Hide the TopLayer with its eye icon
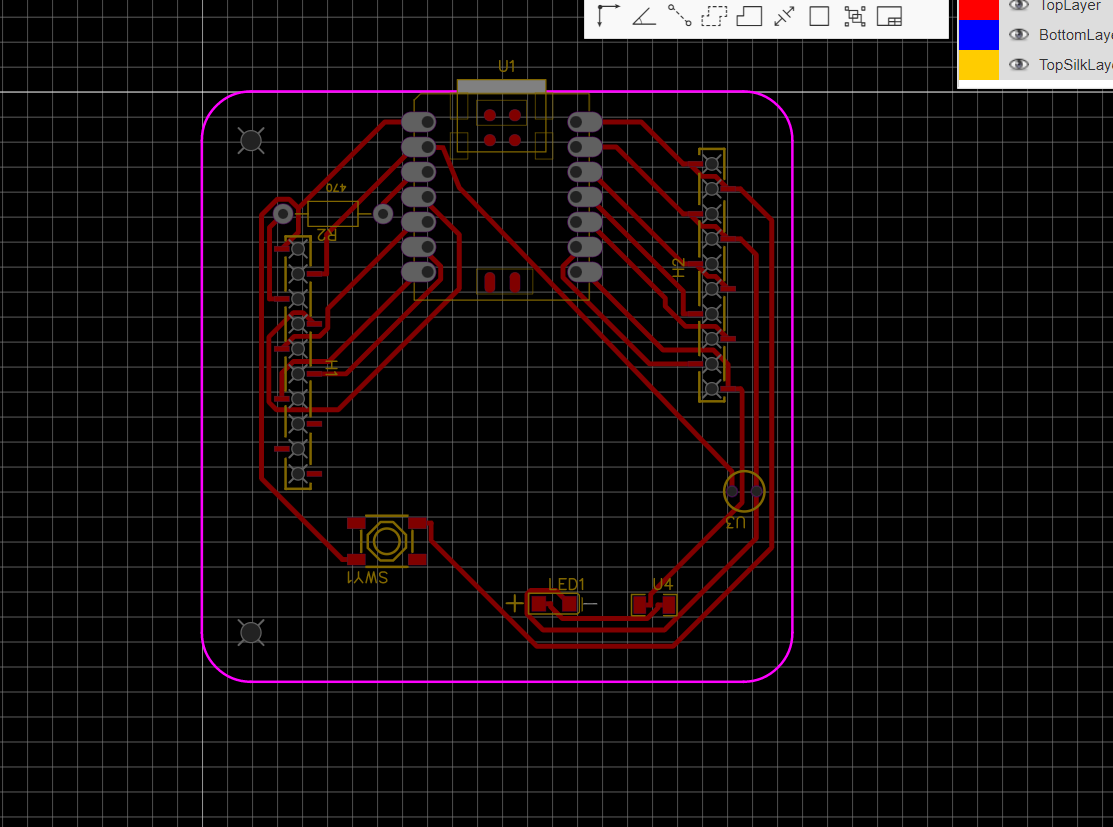 (1019, 5)
